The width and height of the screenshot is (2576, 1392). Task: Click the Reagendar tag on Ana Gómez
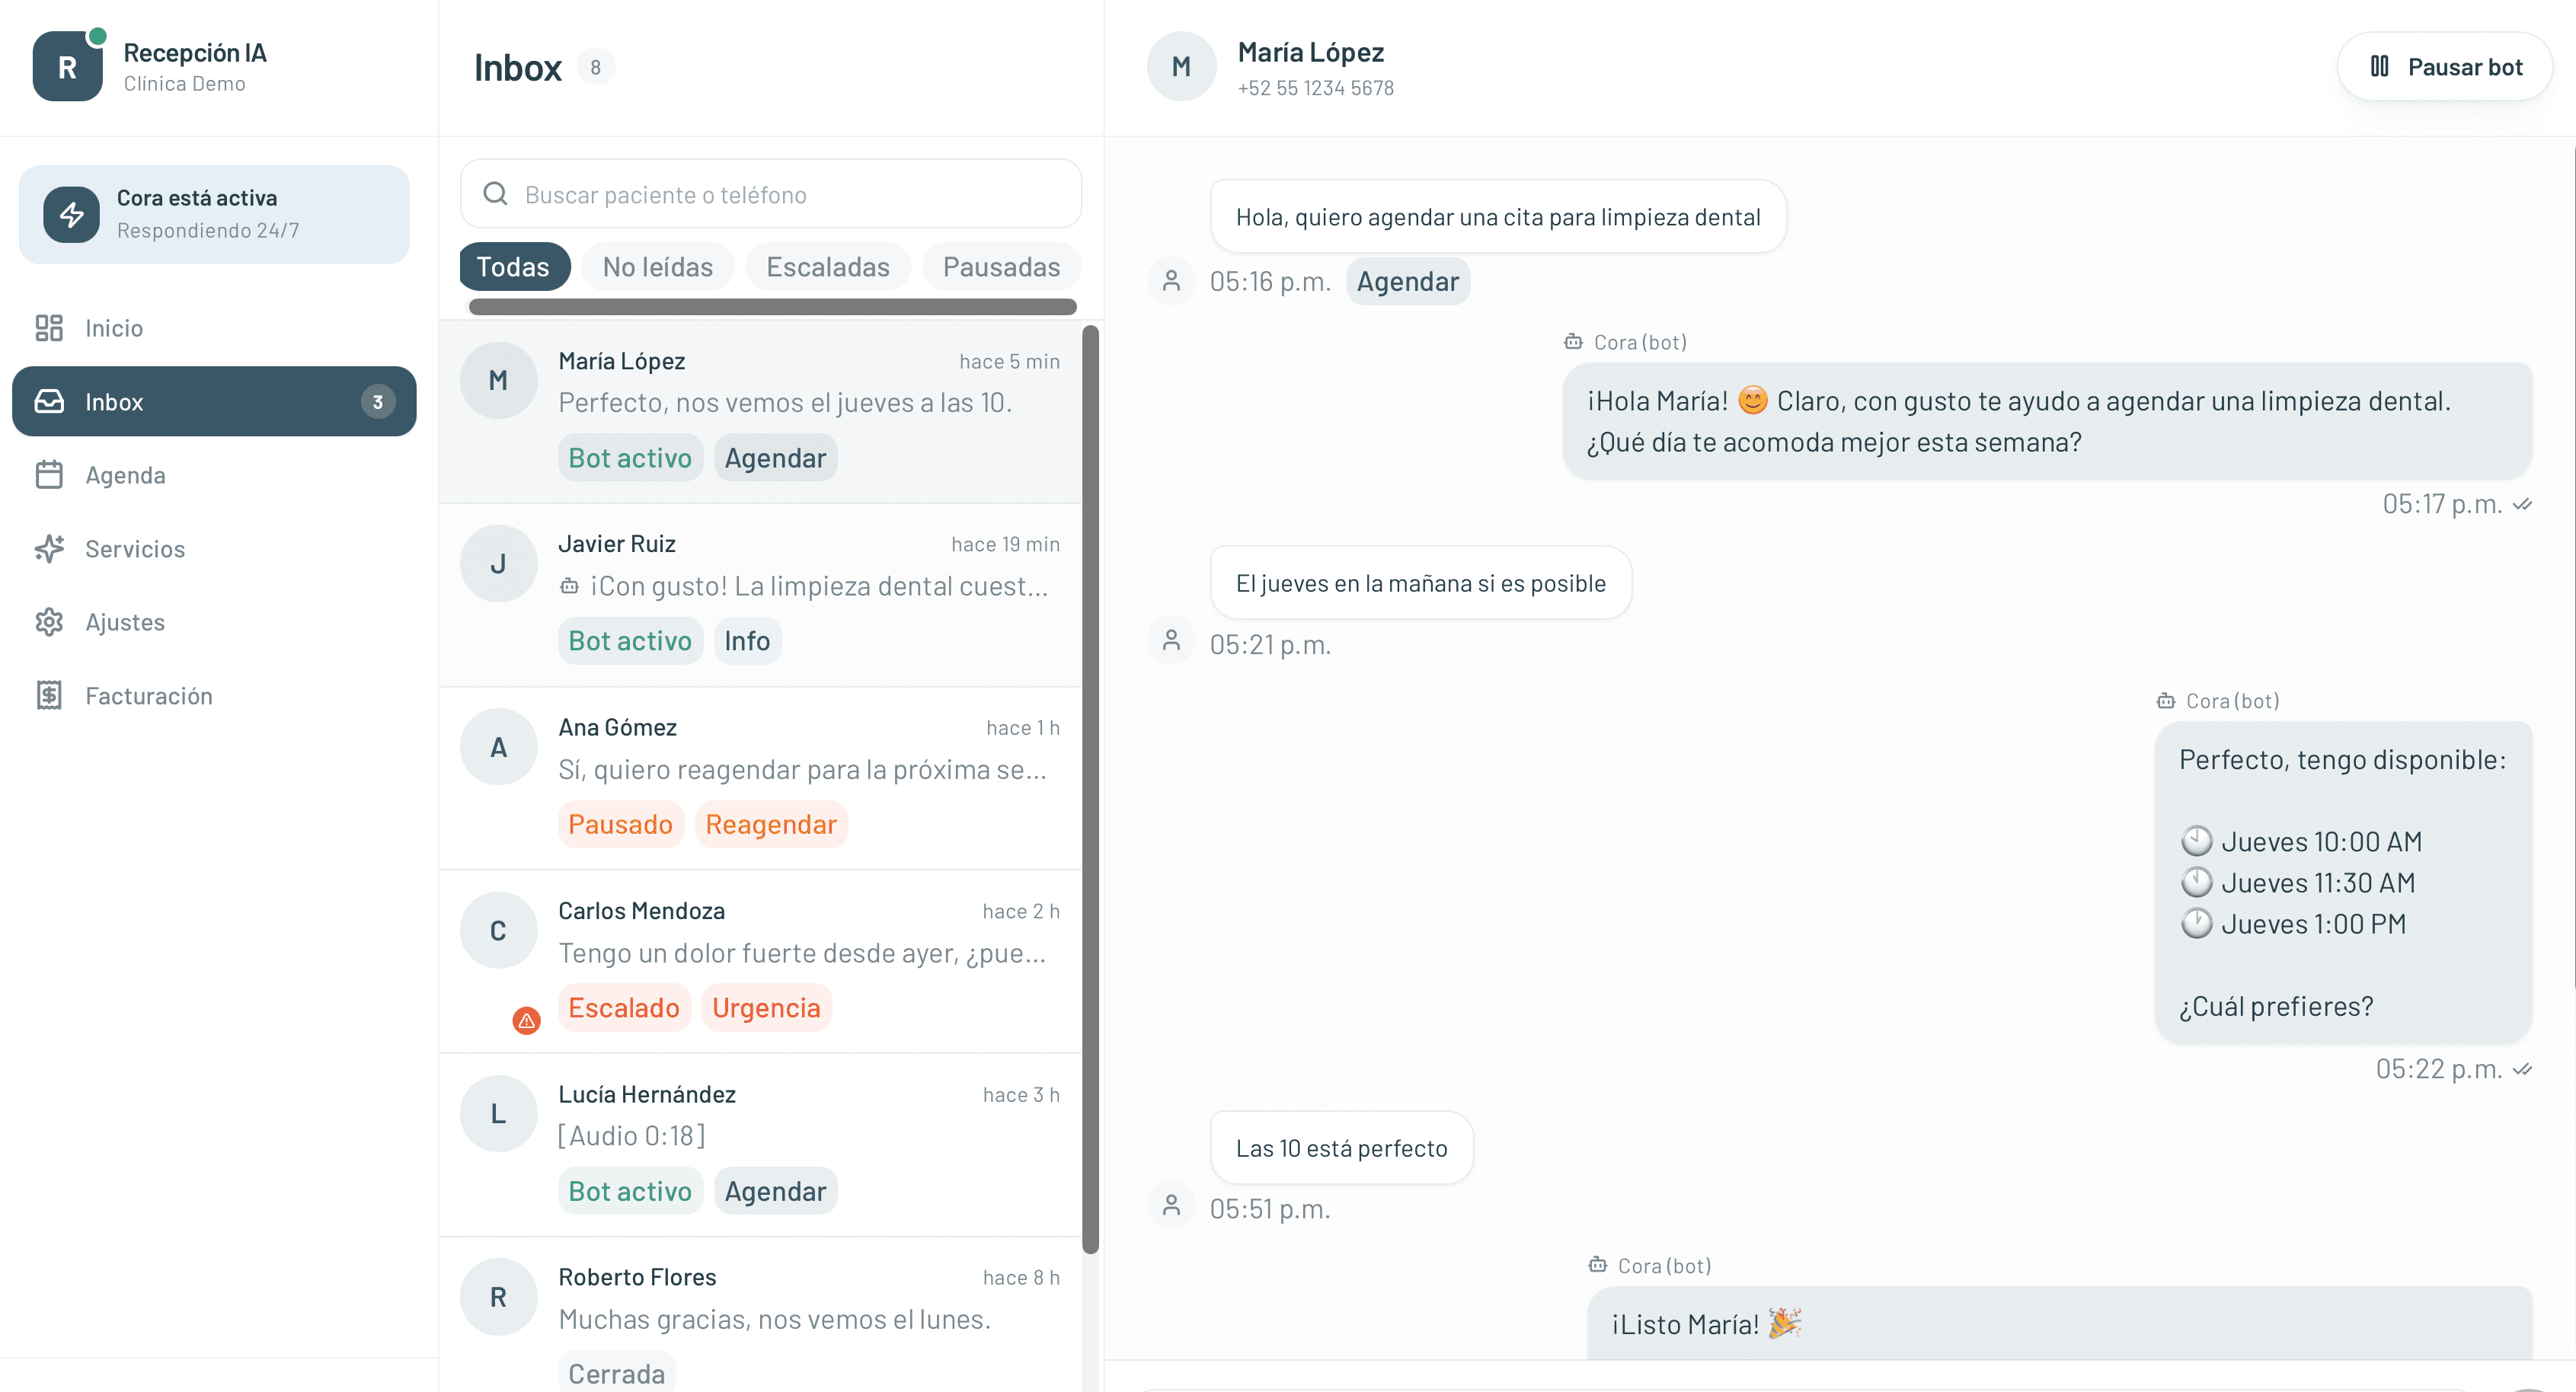point(771,824)
